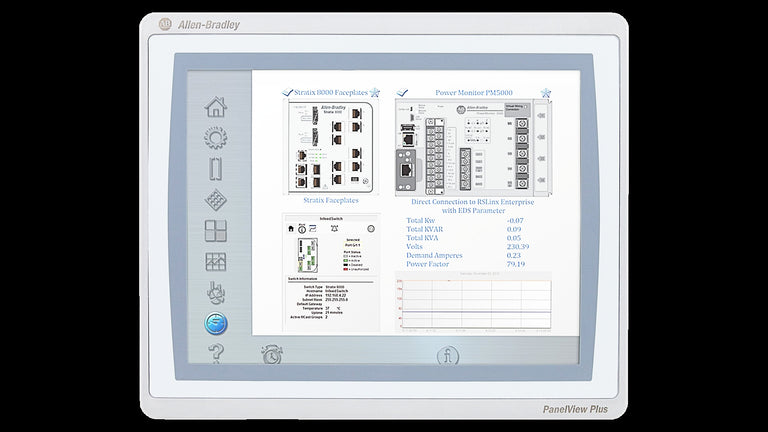Go to the Home screen icon in sidebar
Screen dimensions: 768x432
point(216,107)
